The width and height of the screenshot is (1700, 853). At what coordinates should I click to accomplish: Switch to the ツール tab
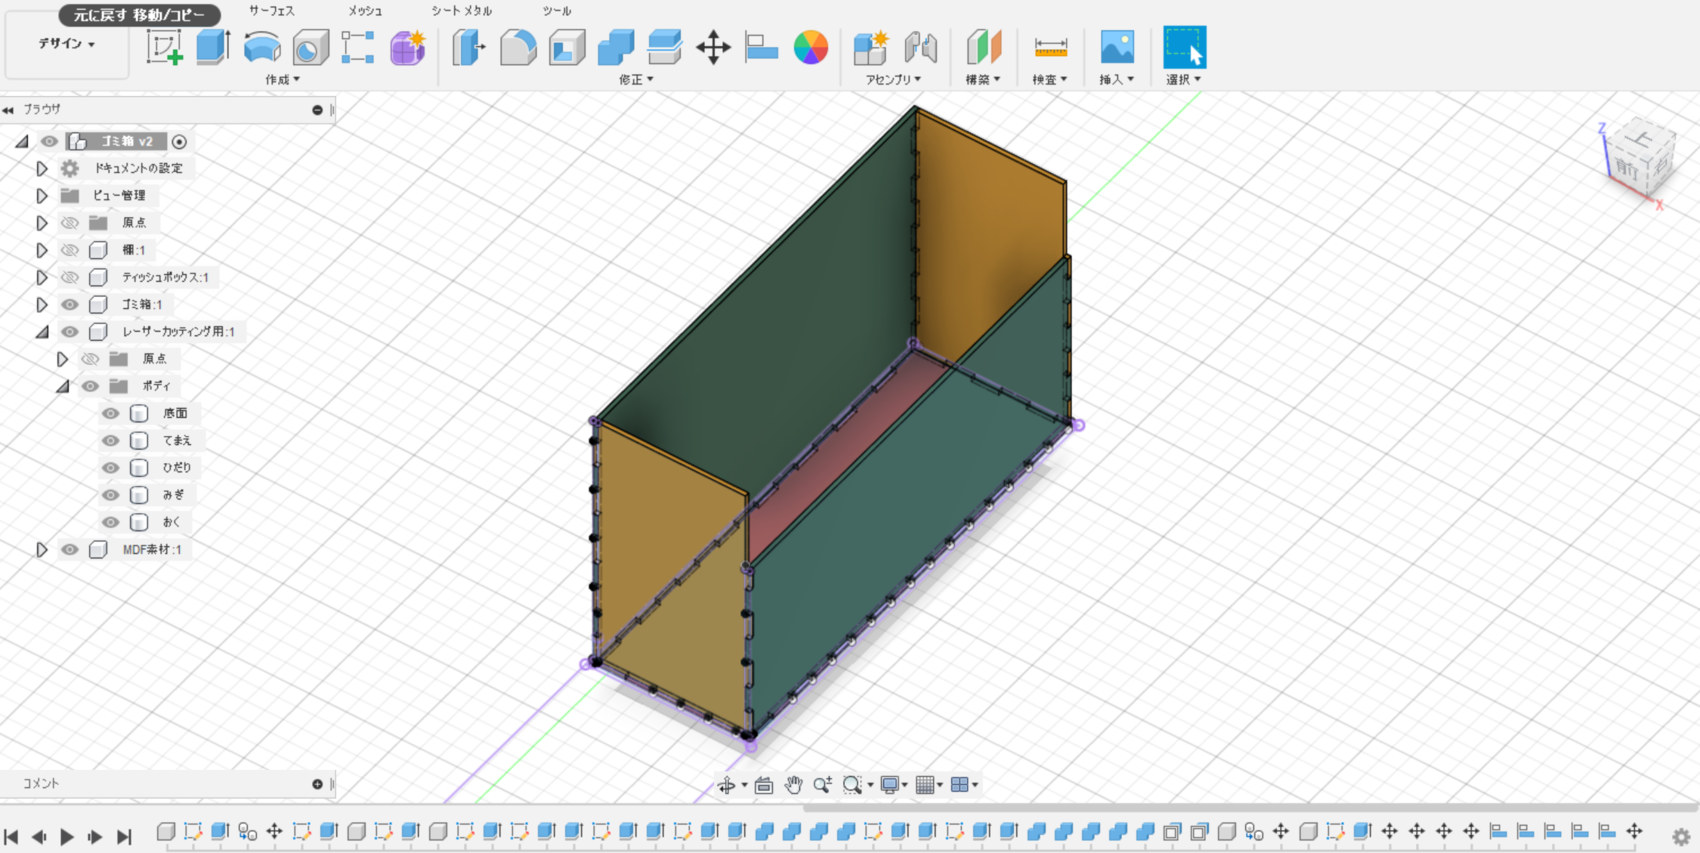[557, 11]
